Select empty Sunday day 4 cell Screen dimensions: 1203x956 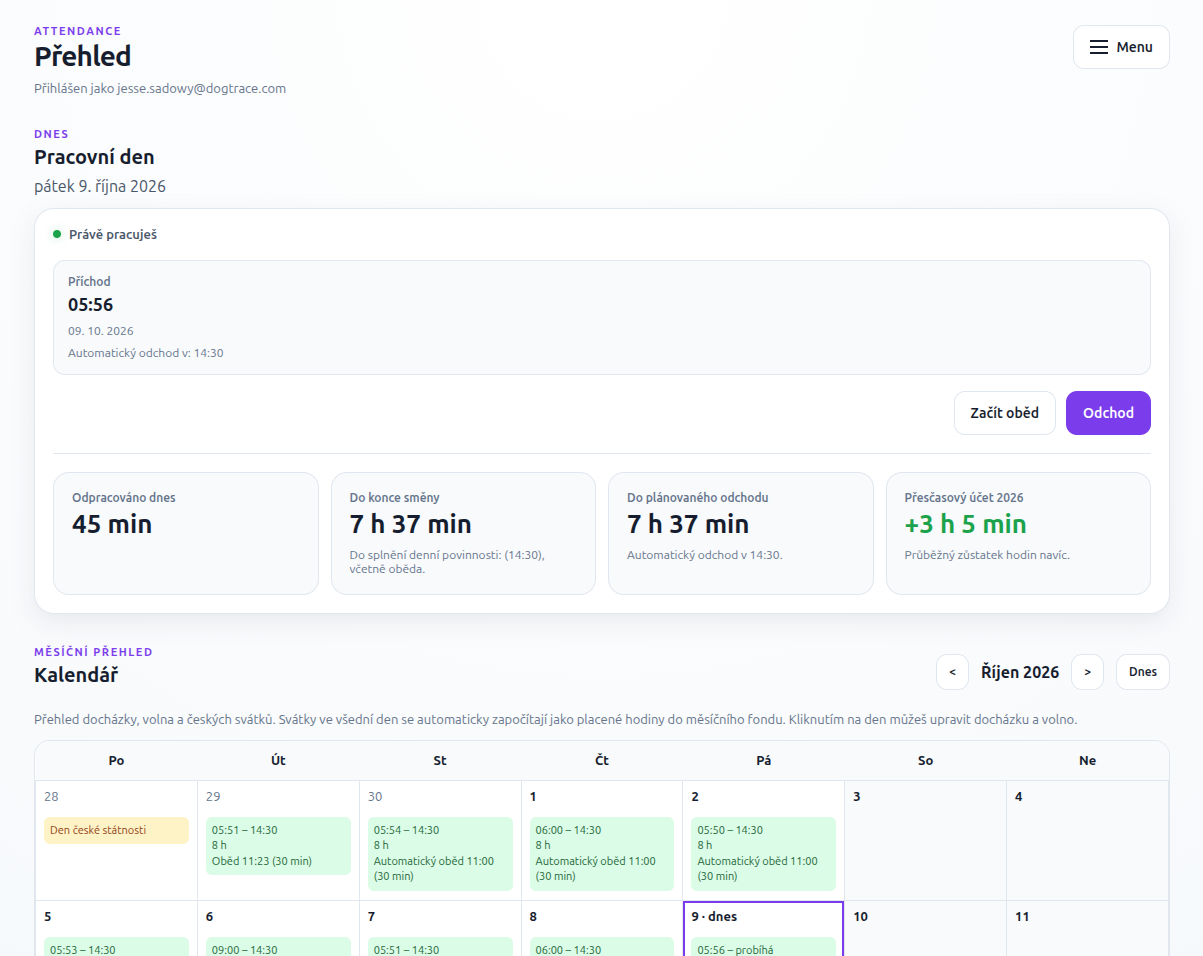click(1087, 840)
